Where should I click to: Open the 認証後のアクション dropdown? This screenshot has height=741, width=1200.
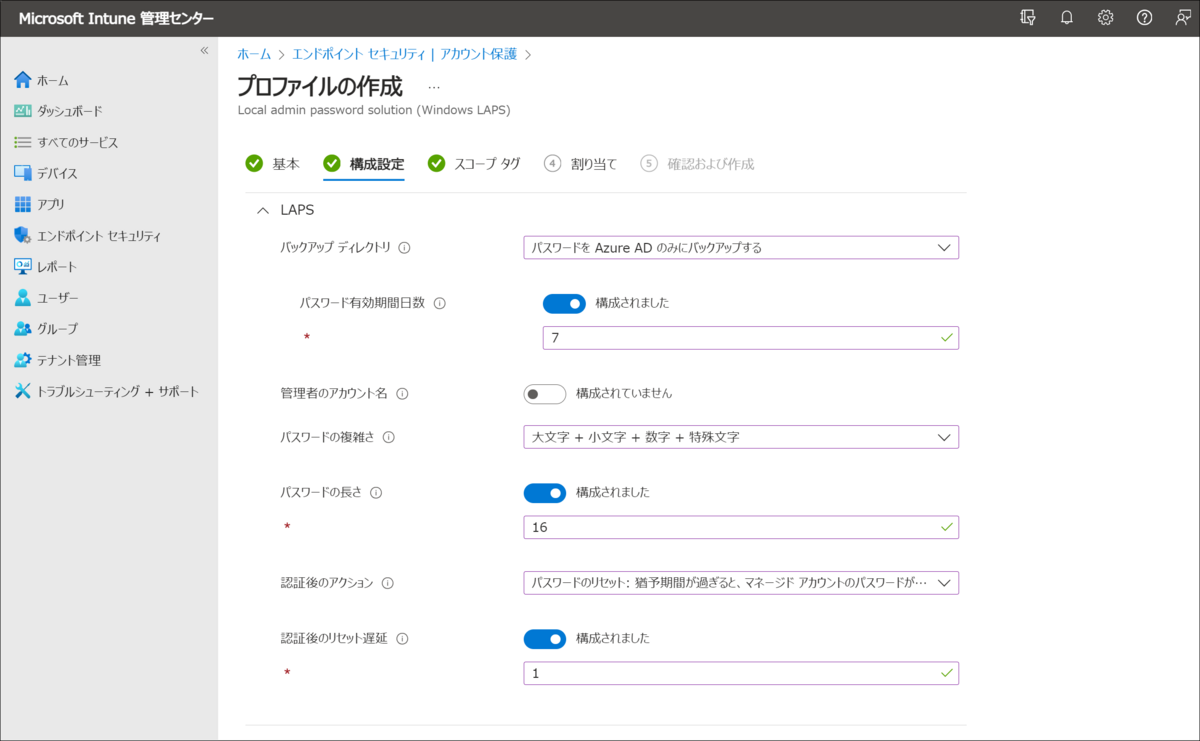coord(741,583)
